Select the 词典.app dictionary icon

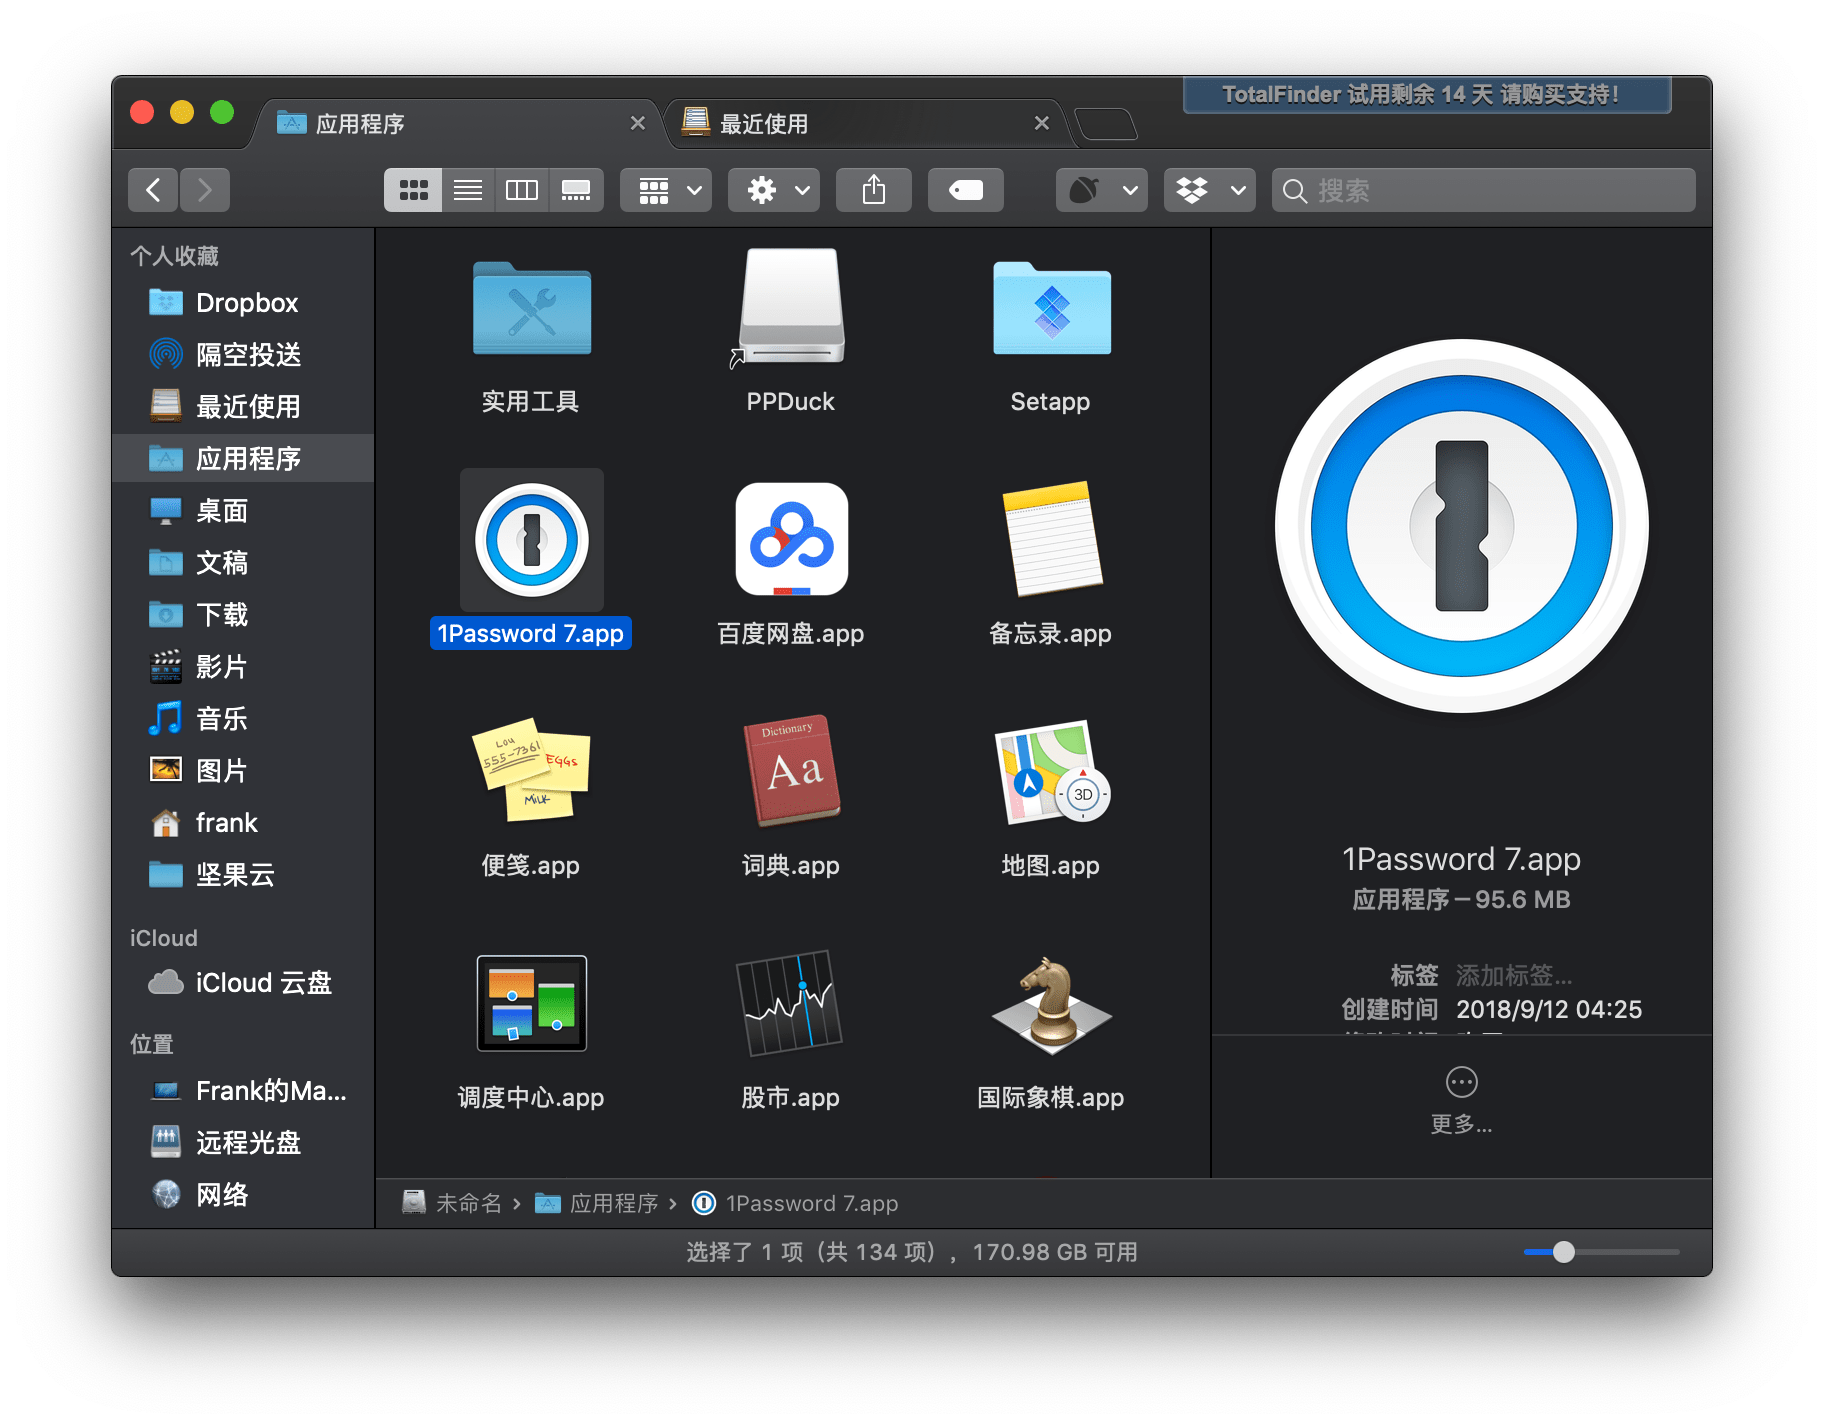(x=791, y=770)
